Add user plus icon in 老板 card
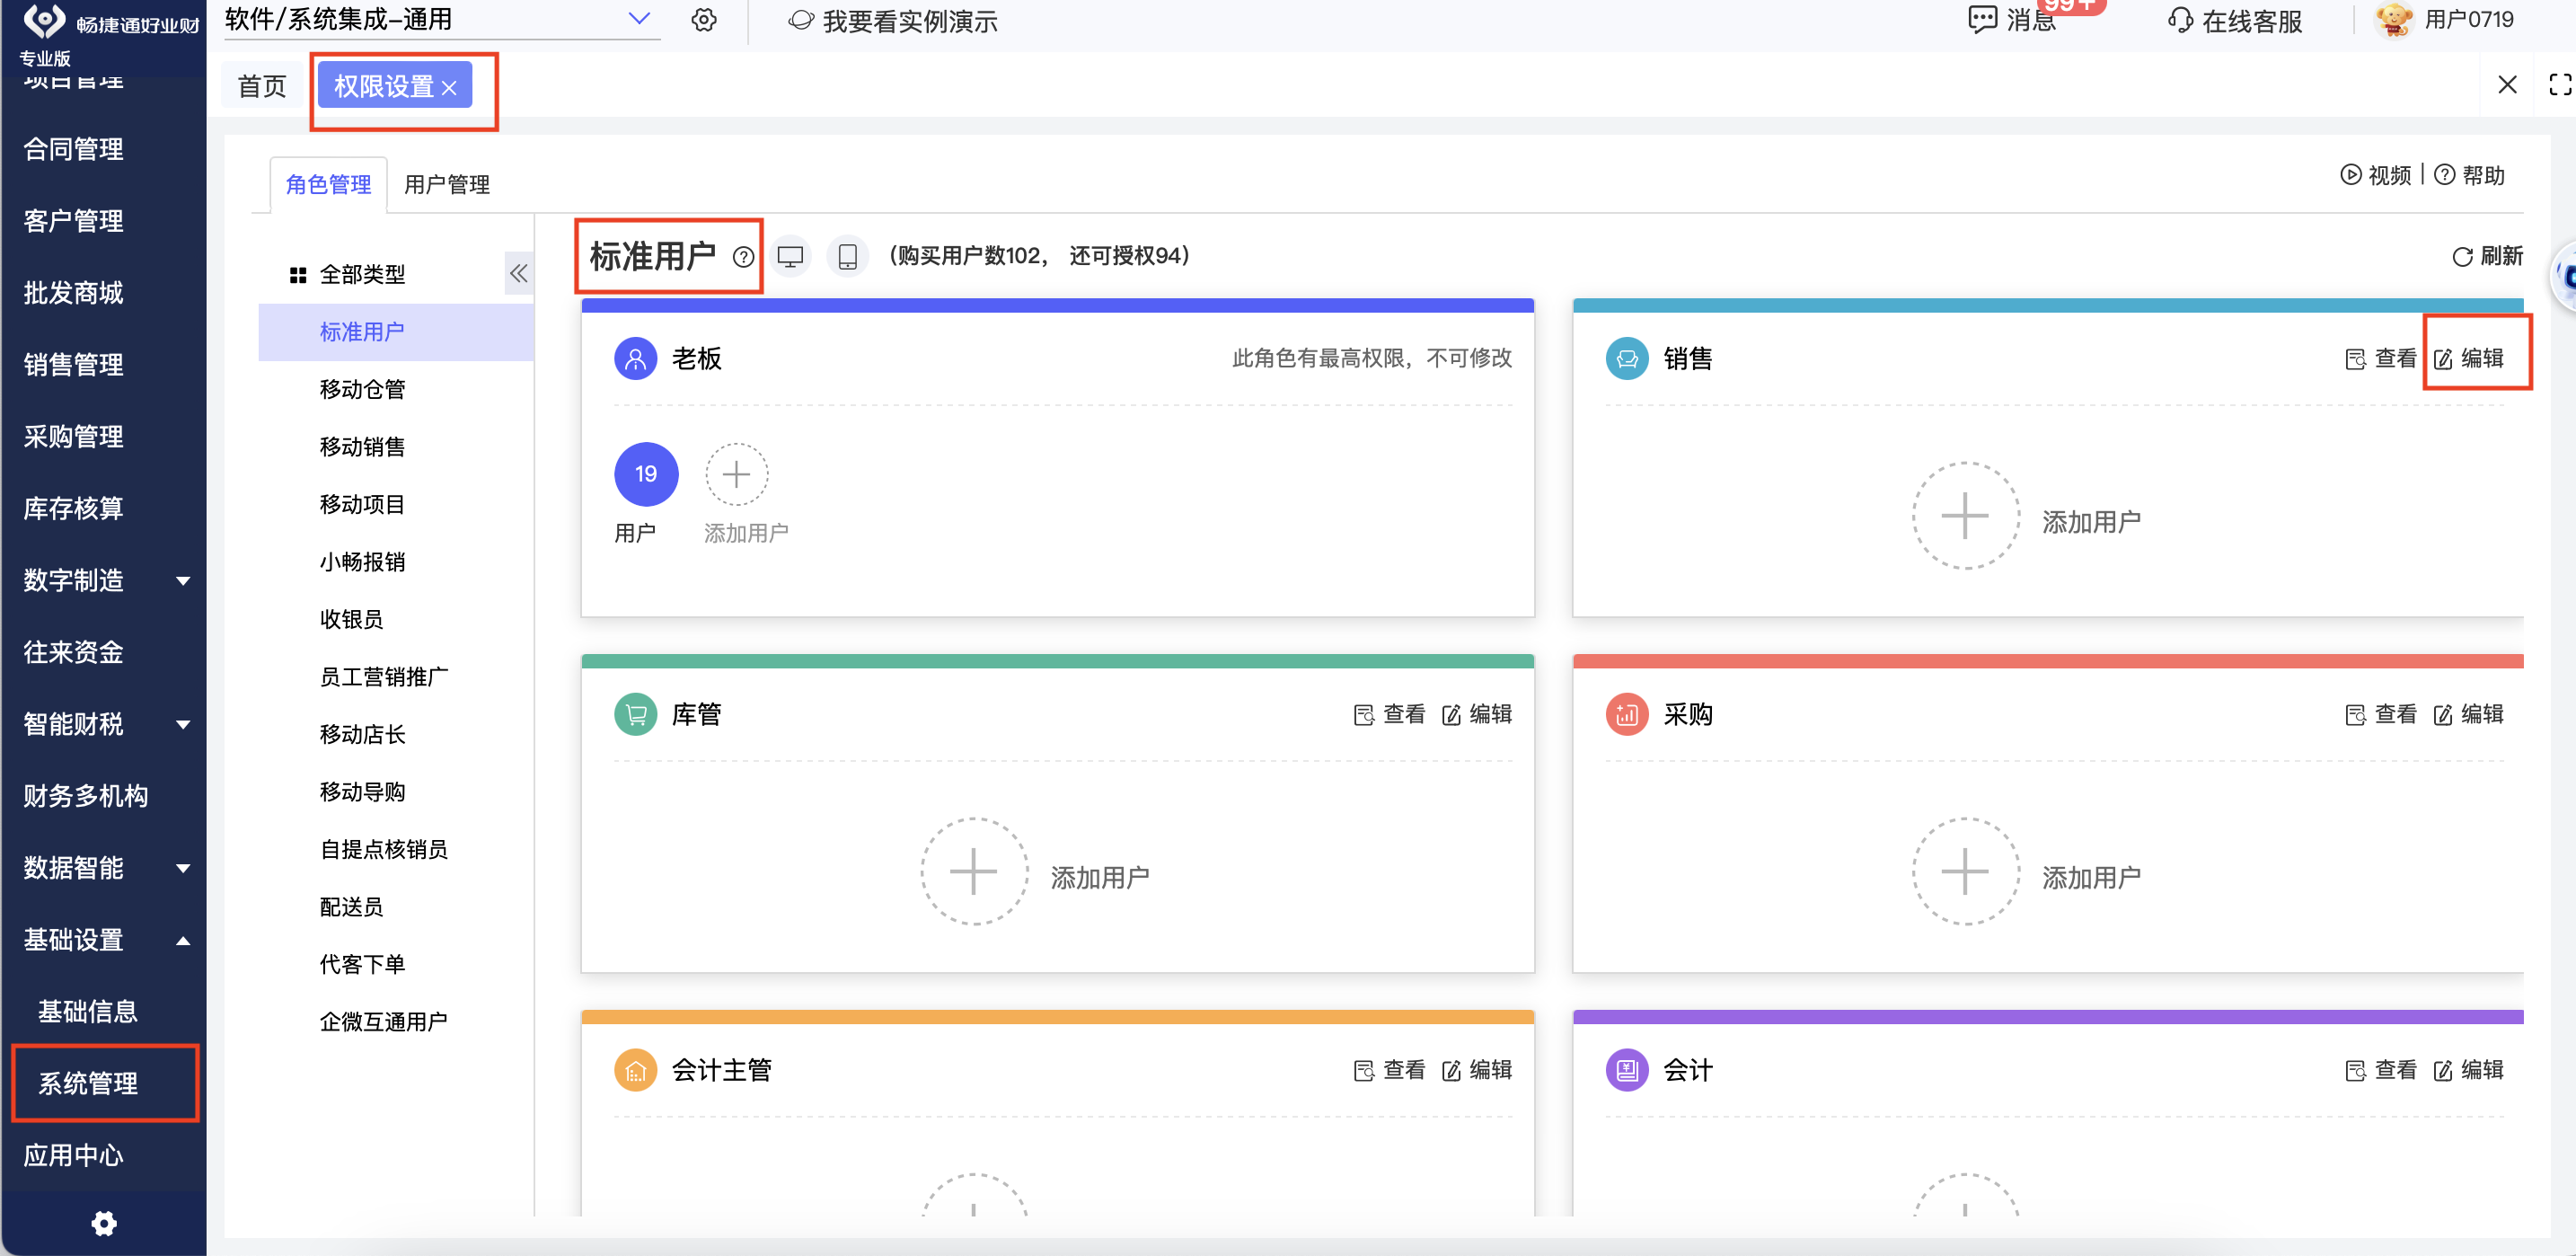This screenshot has width=2576, height=1256. point(737,474)
